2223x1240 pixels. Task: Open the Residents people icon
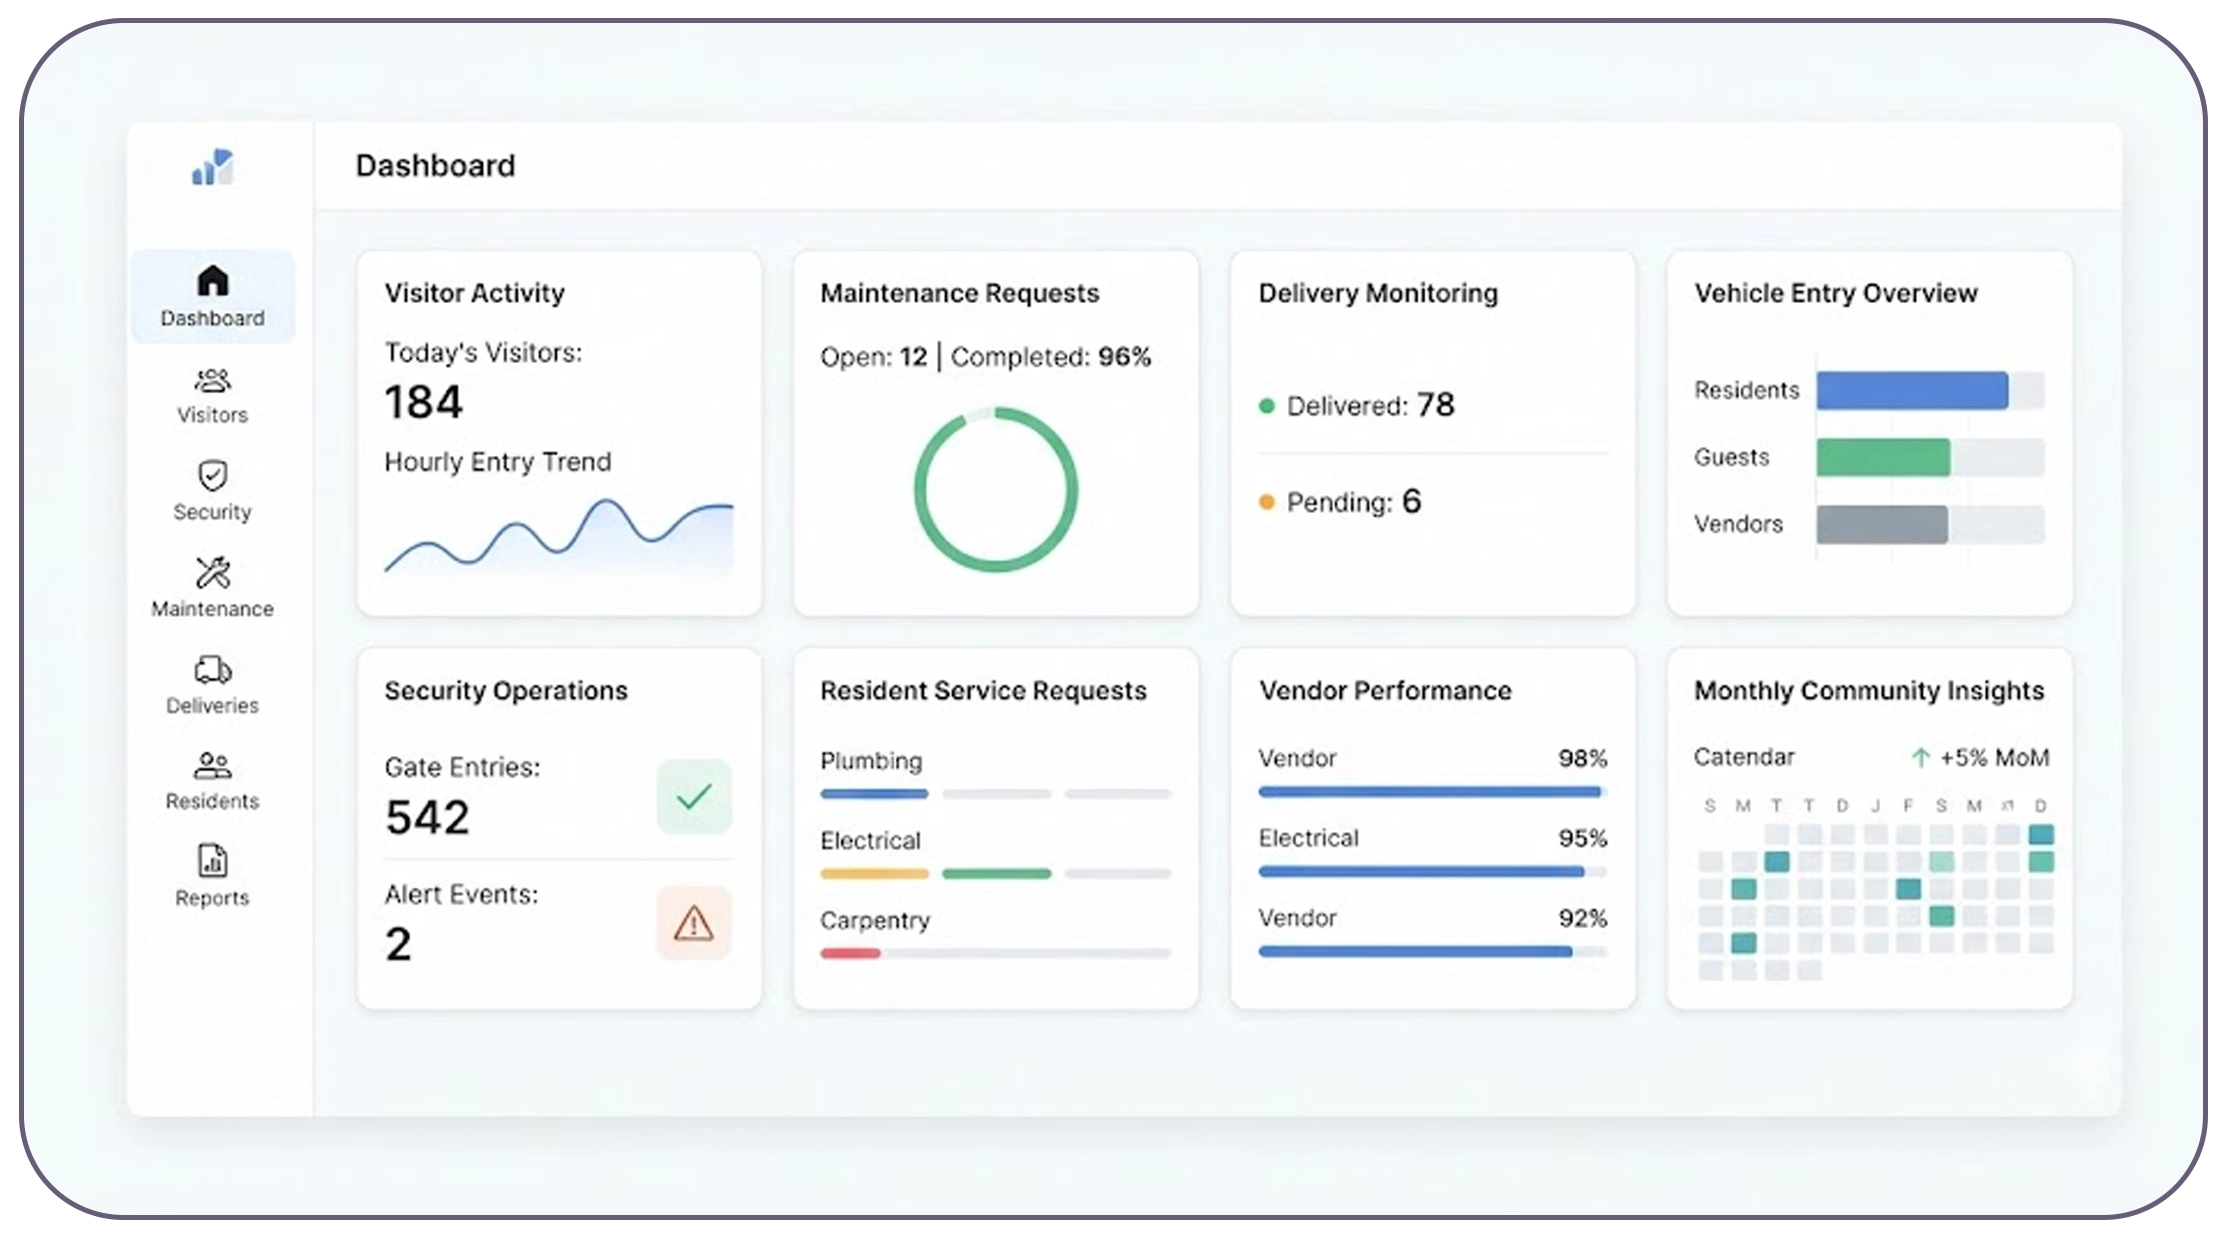point(212,766)
